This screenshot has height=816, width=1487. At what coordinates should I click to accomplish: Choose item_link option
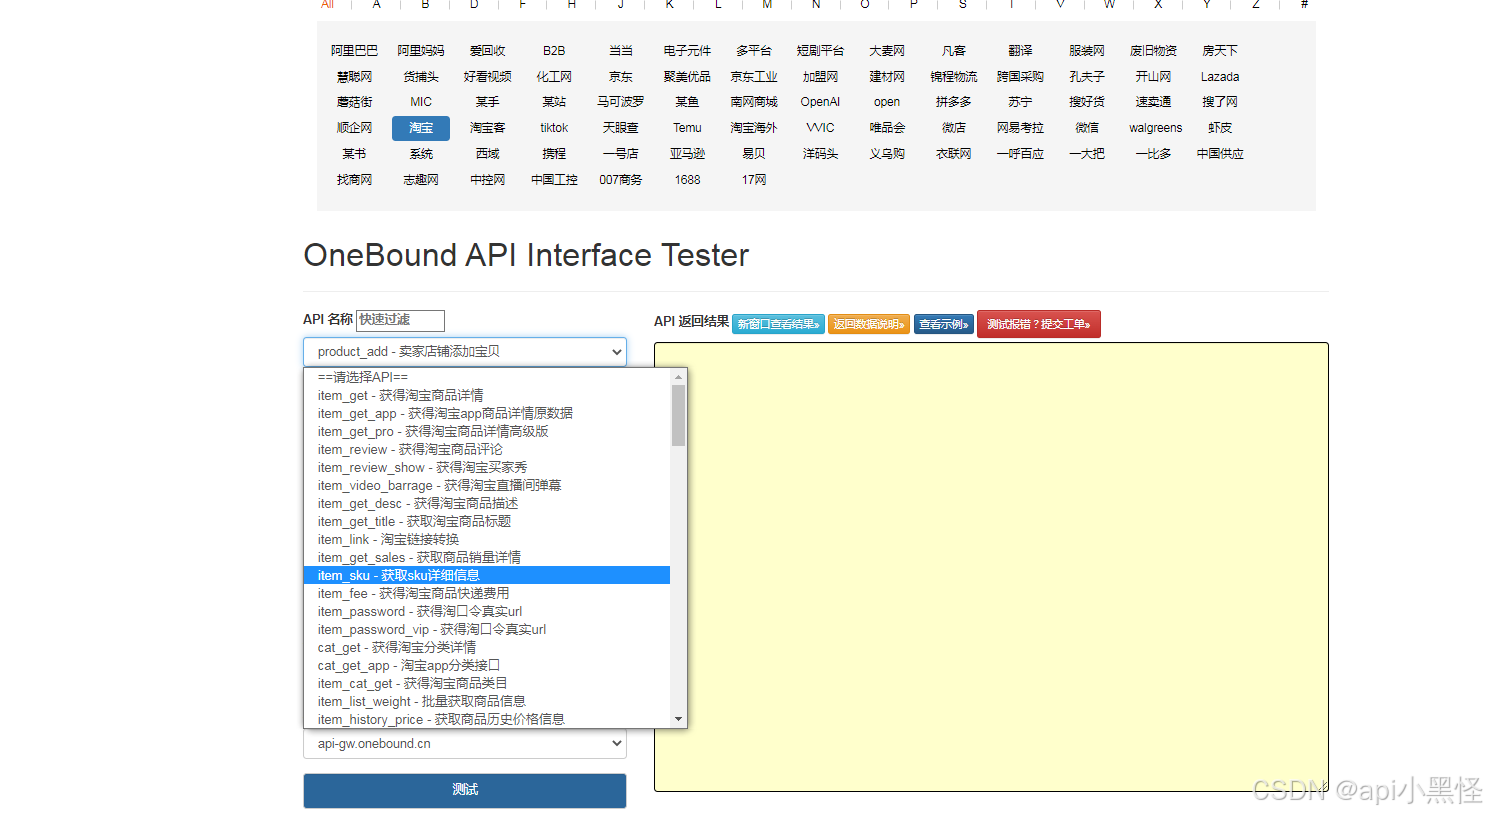click(487, 539)
